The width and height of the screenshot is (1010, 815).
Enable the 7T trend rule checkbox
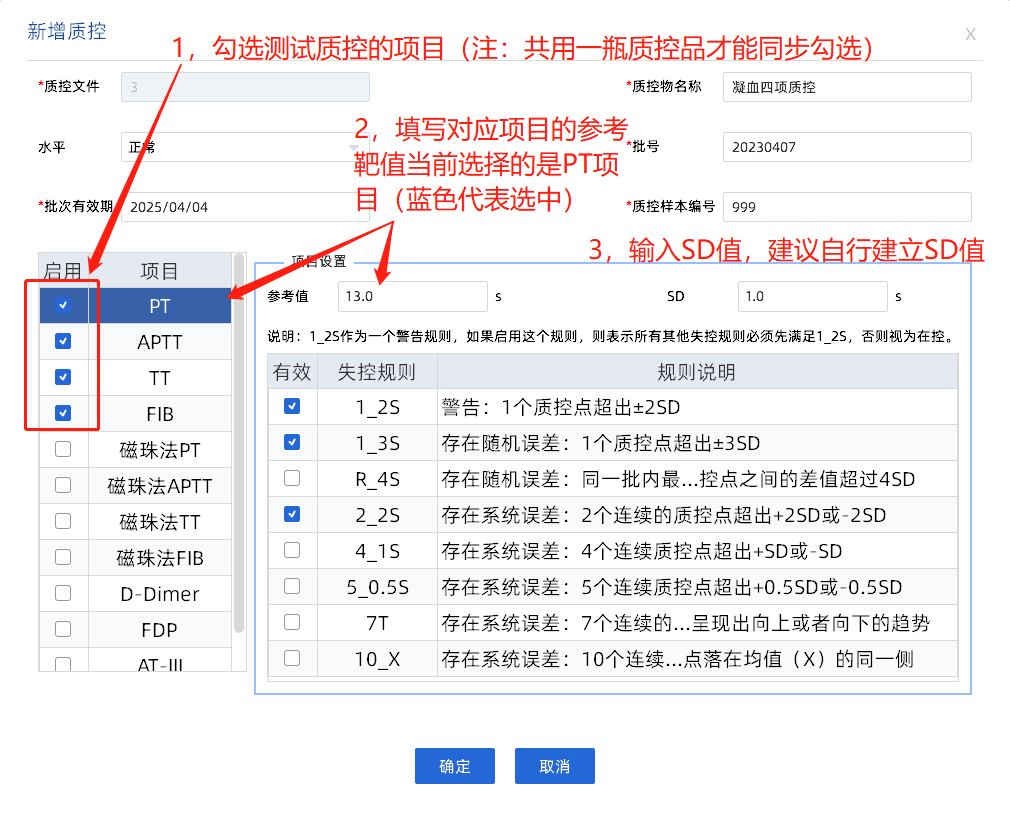(x=292, y=622)
